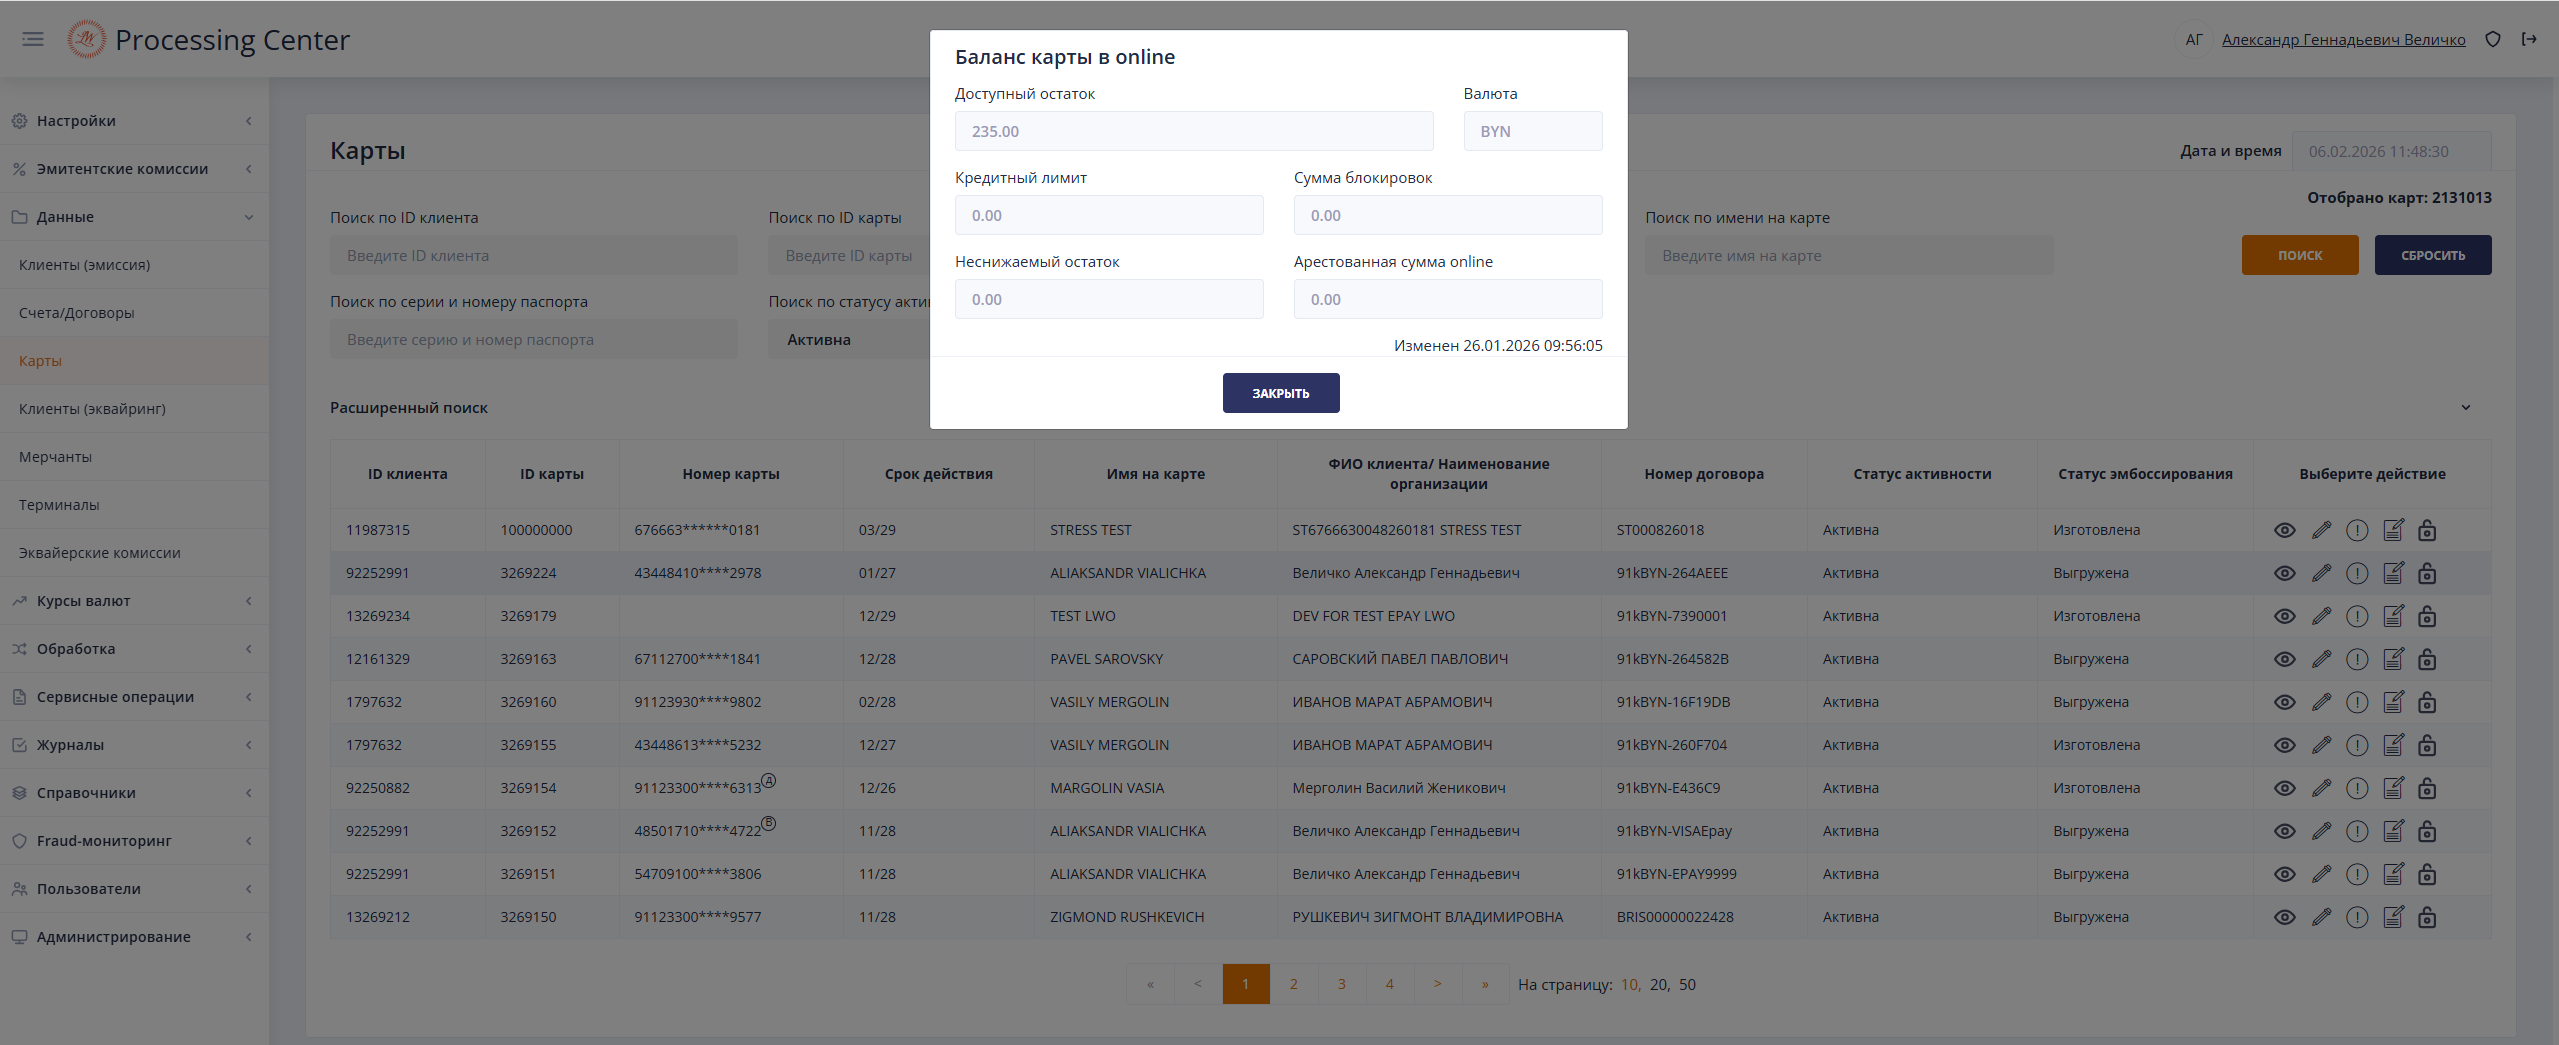Click the hamburger menu icon in header
Viewport: 2559px width, 1045px height.
[33, 39]
